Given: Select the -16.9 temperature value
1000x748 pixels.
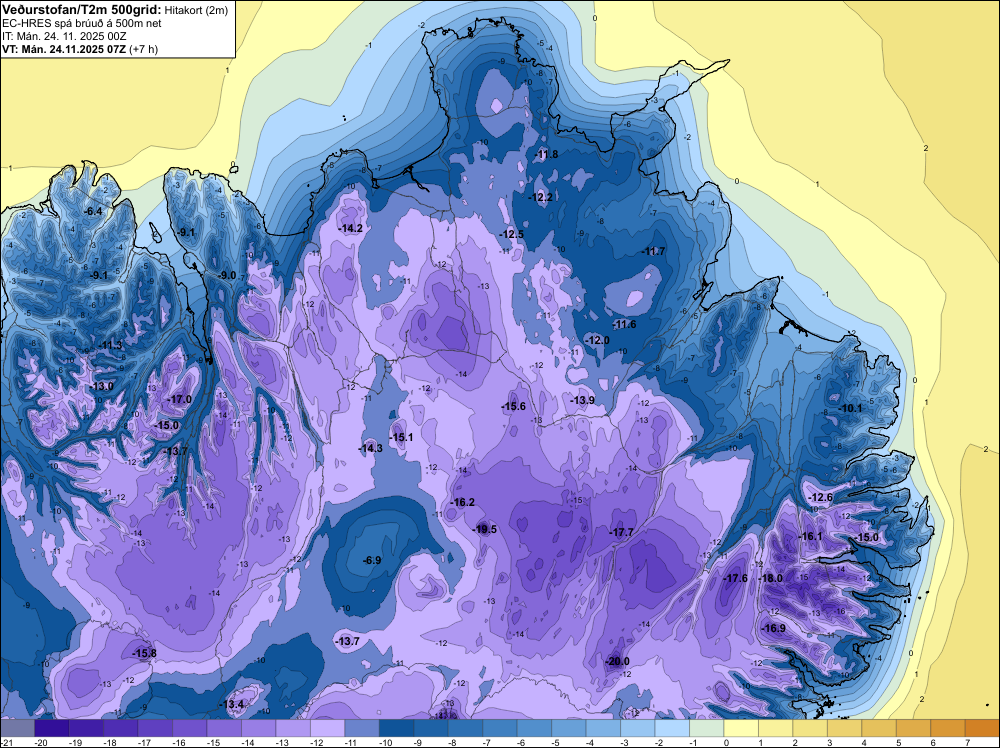Looking at the screenshot, I should pos(774,628).
